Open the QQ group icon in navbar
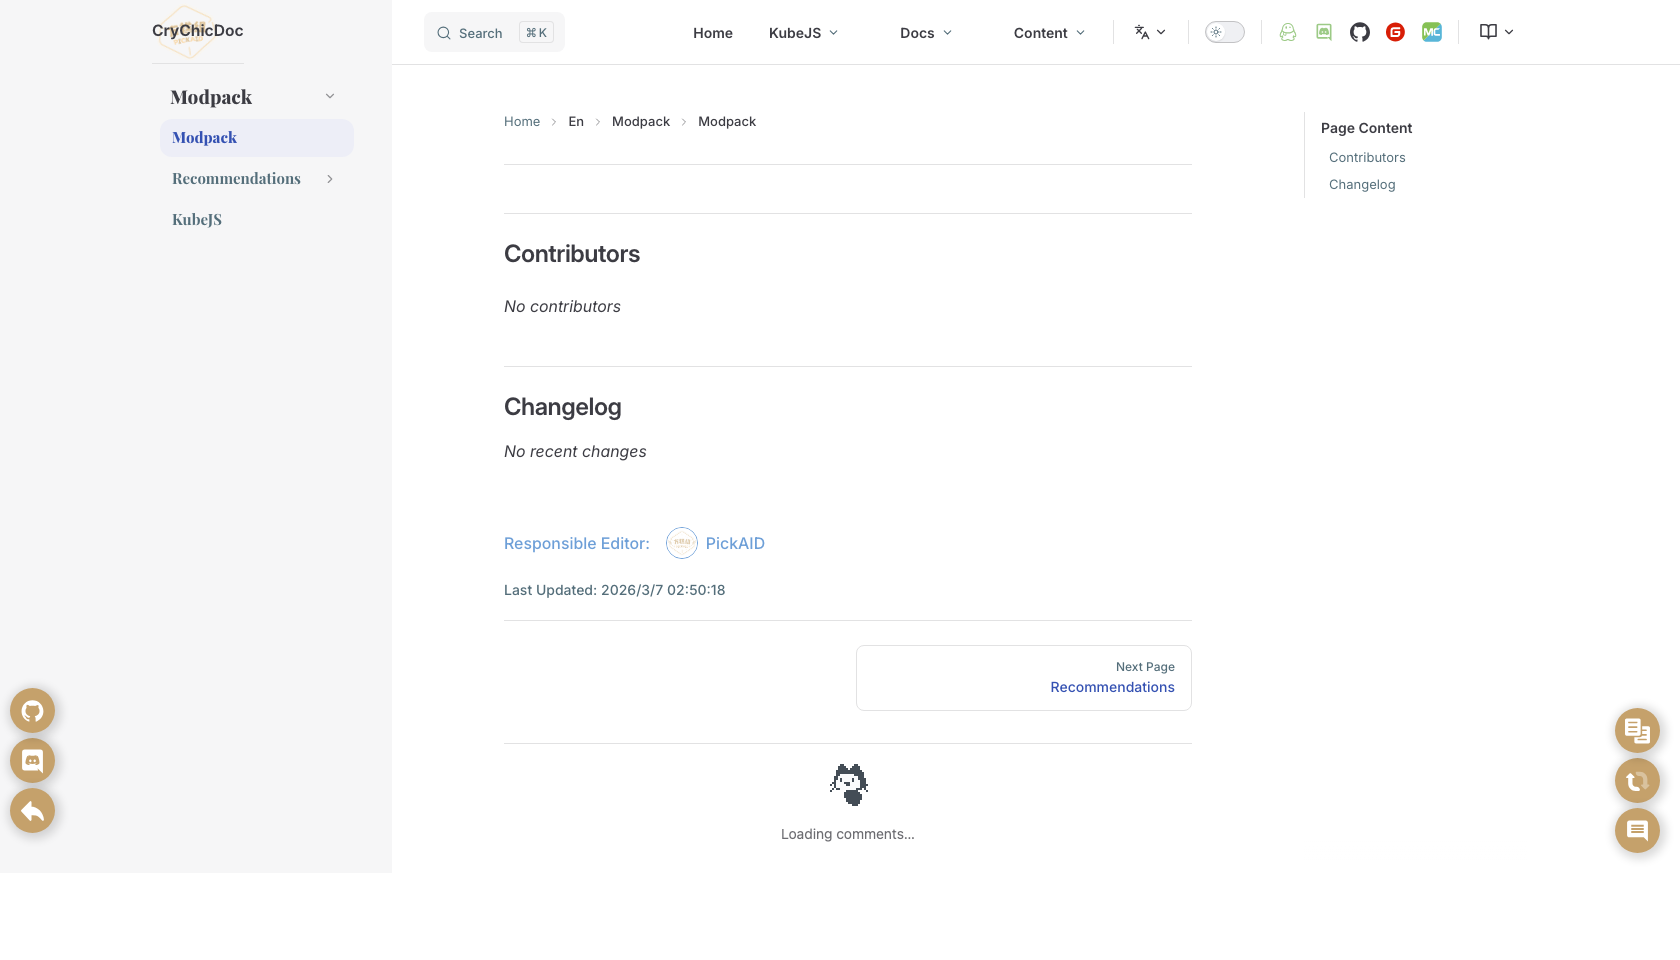Viewport: 1680px width, 960px height. pyautogui.click(x=1287, y=32)
